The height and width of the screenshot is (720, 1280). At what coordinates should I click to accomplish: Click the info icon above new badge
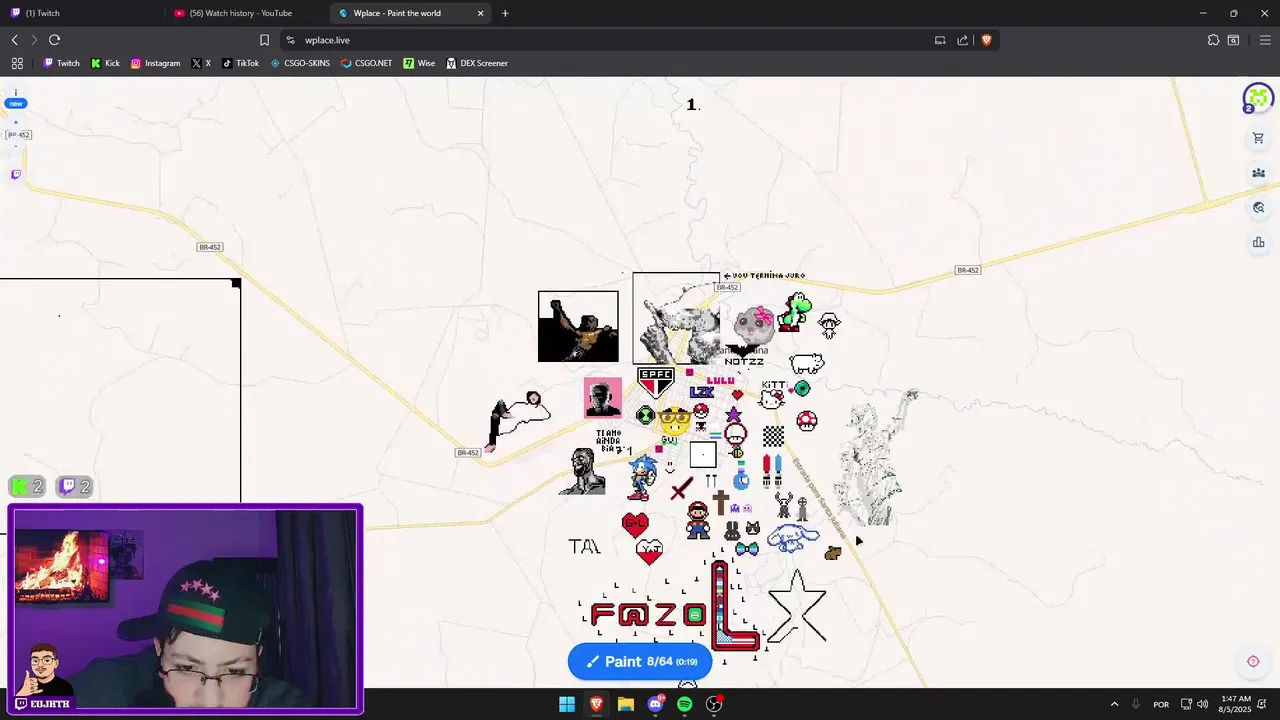pos(15,92)
